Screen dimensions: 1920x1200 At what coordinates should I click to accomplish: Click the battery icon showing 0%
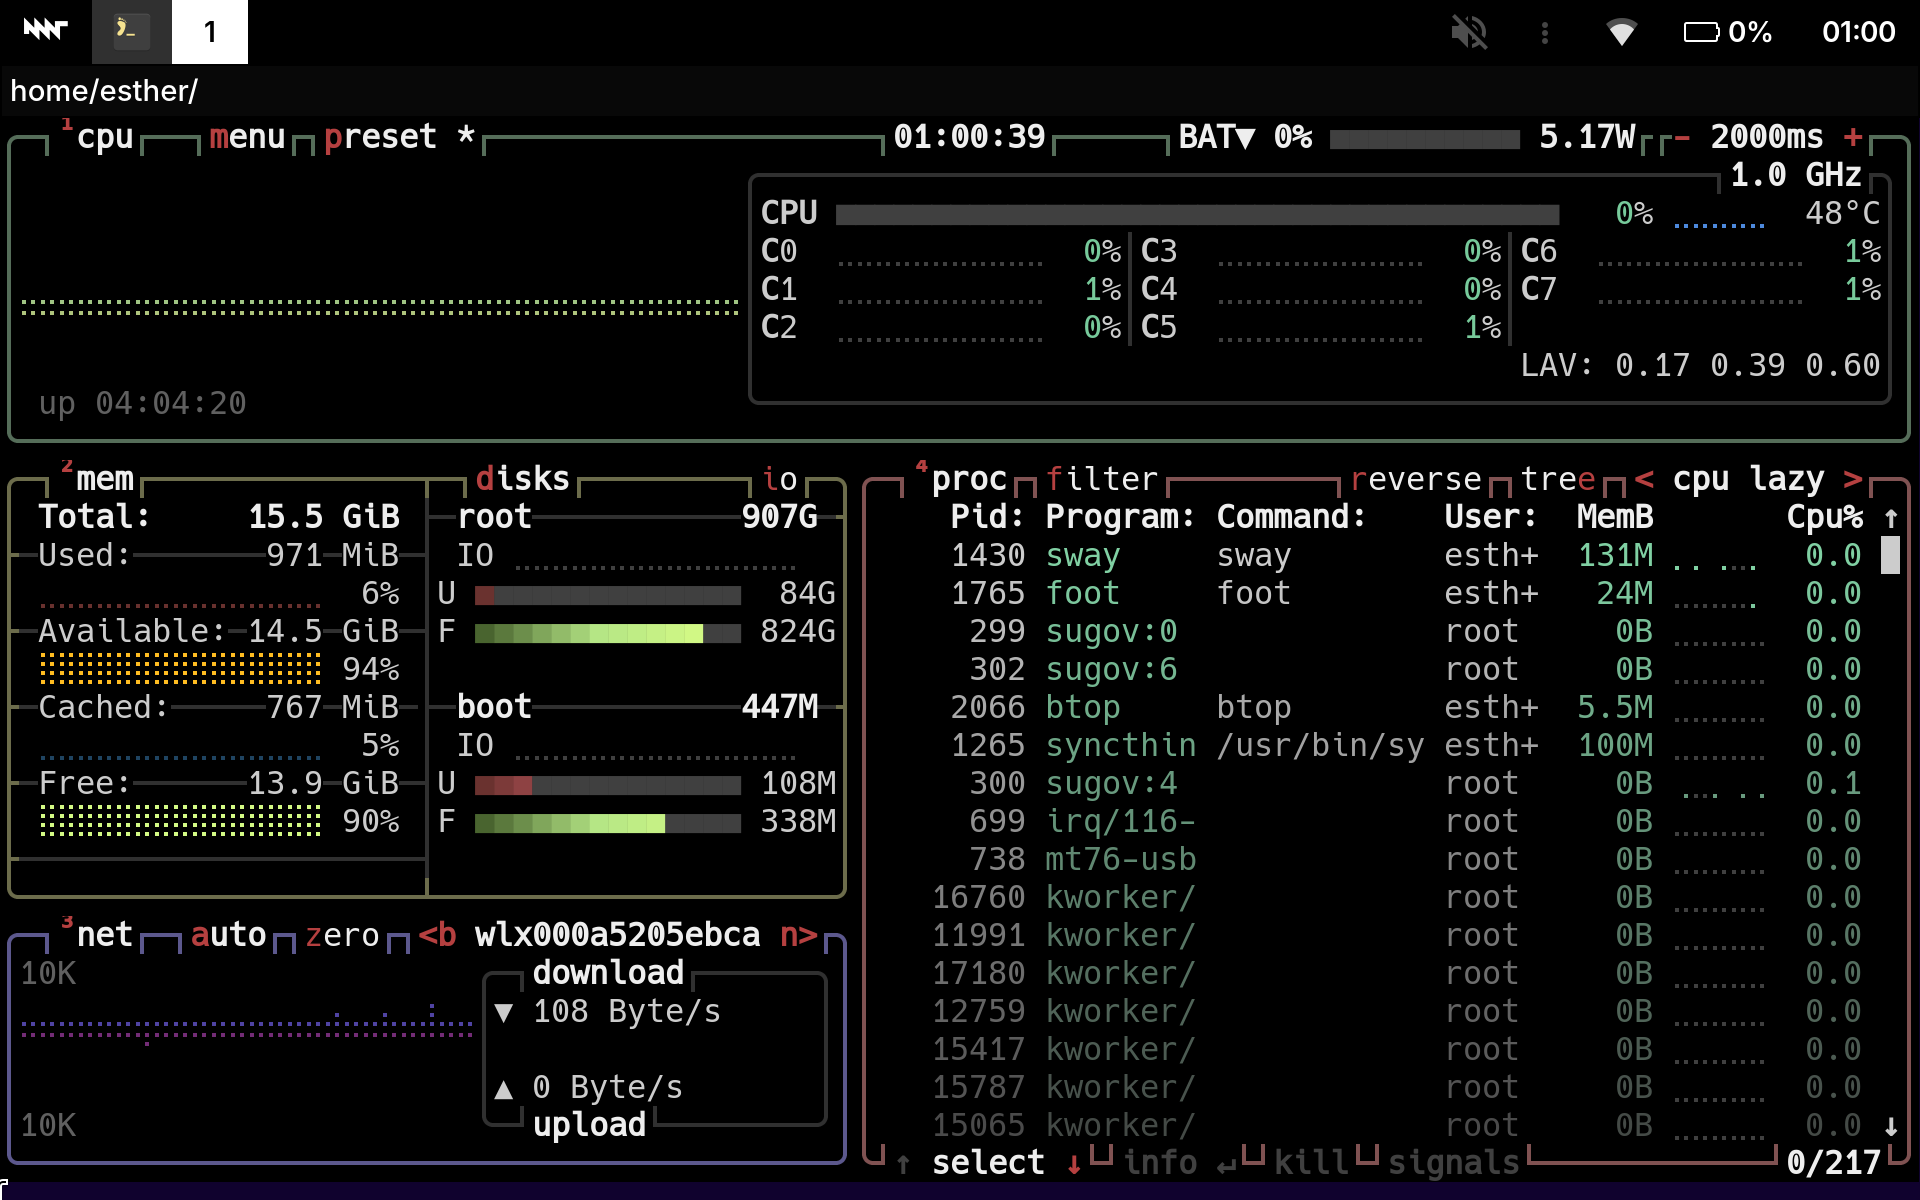click(x=1702, y=32)
